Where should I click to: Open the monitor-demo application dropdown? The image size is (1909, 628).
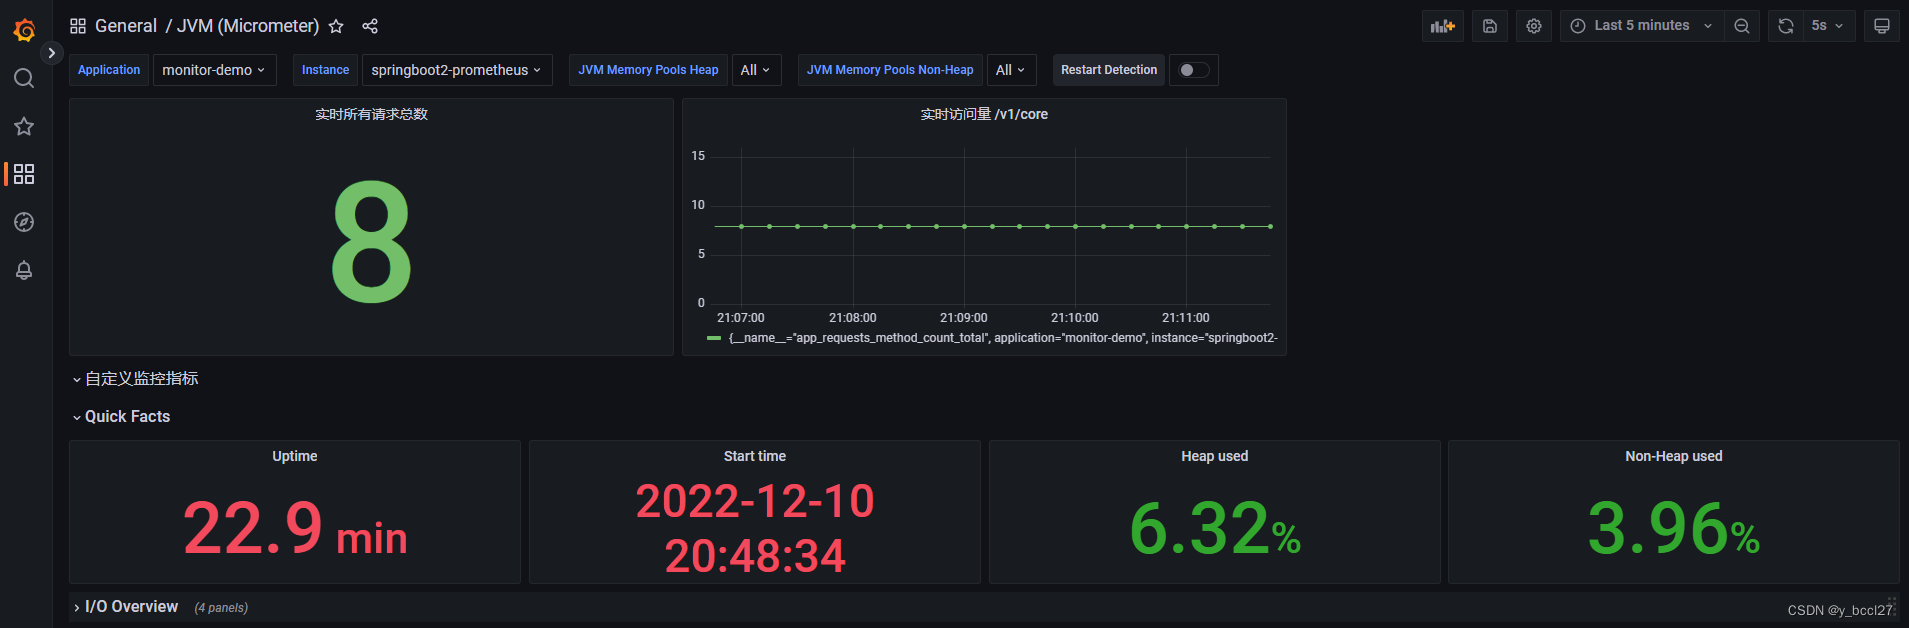point(214,70)
